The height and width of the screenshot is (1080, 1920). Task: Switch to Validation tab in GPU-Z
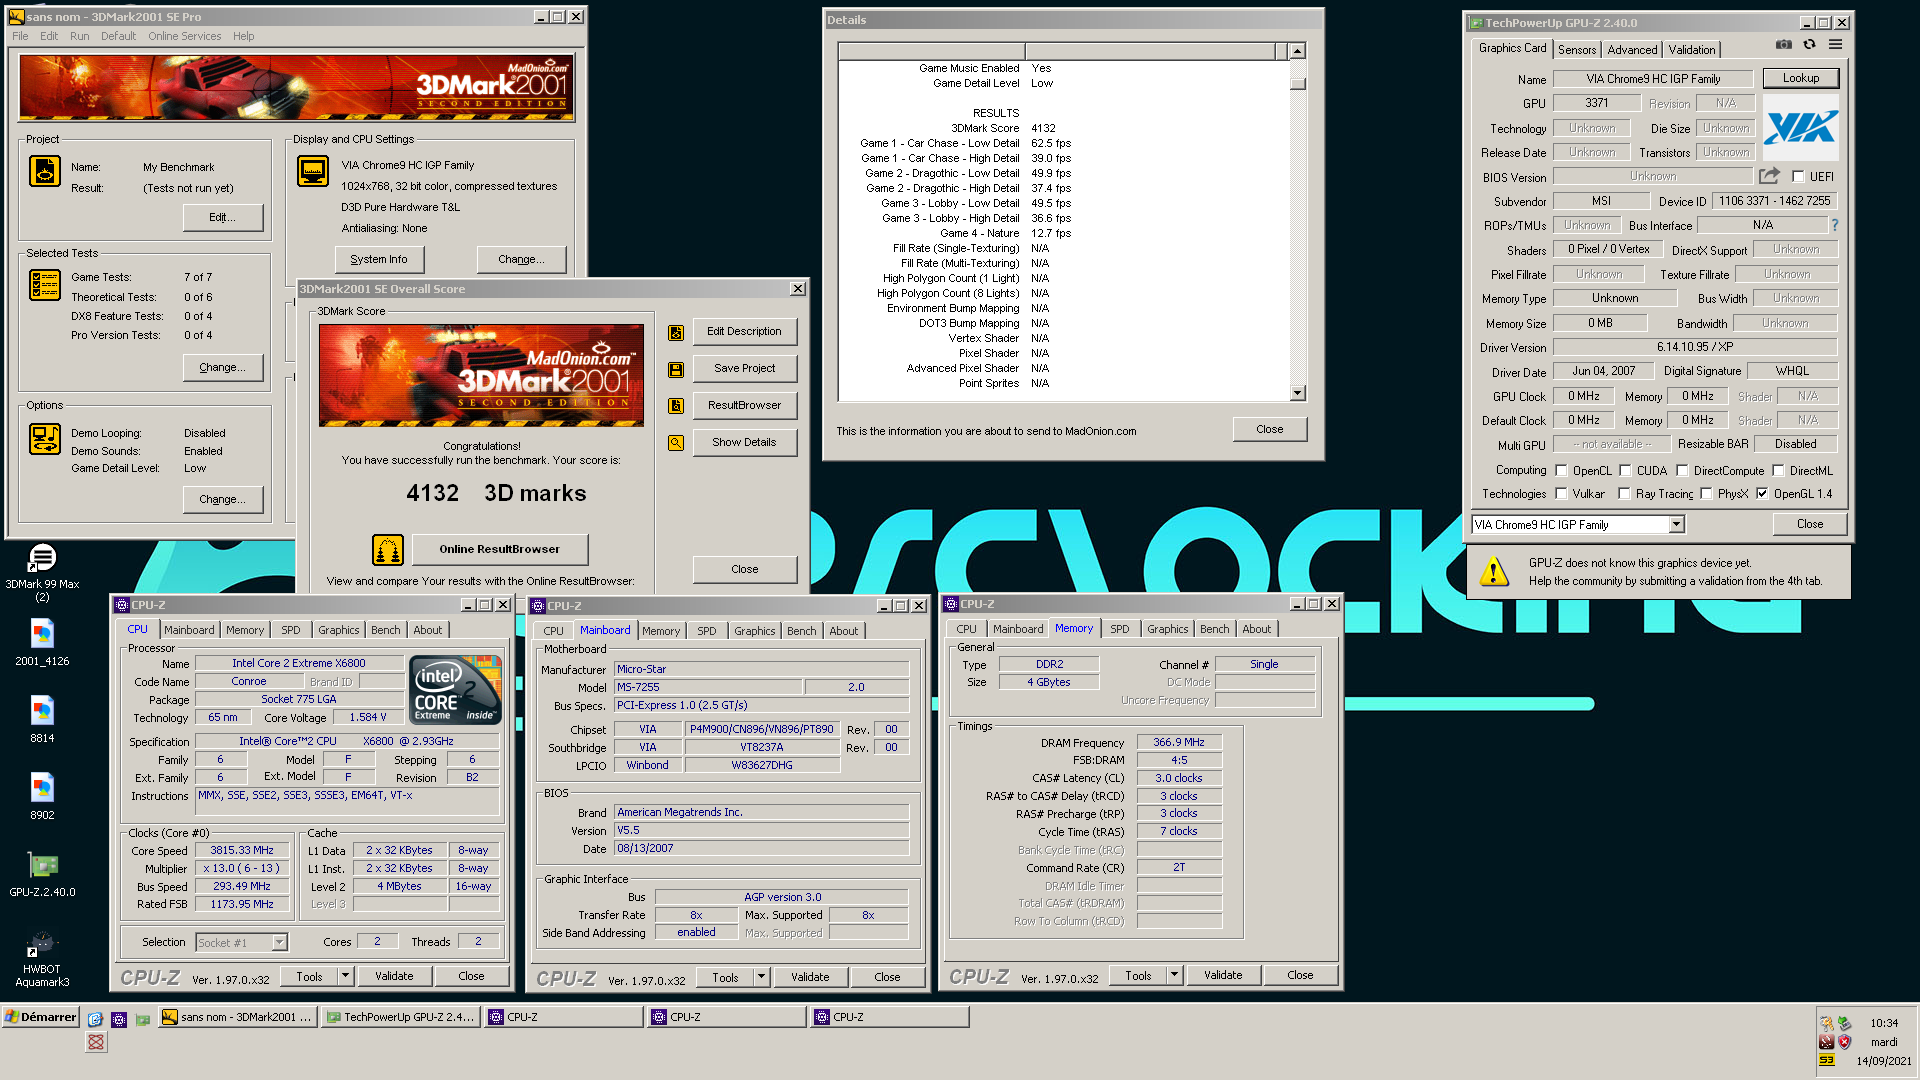1692,50
